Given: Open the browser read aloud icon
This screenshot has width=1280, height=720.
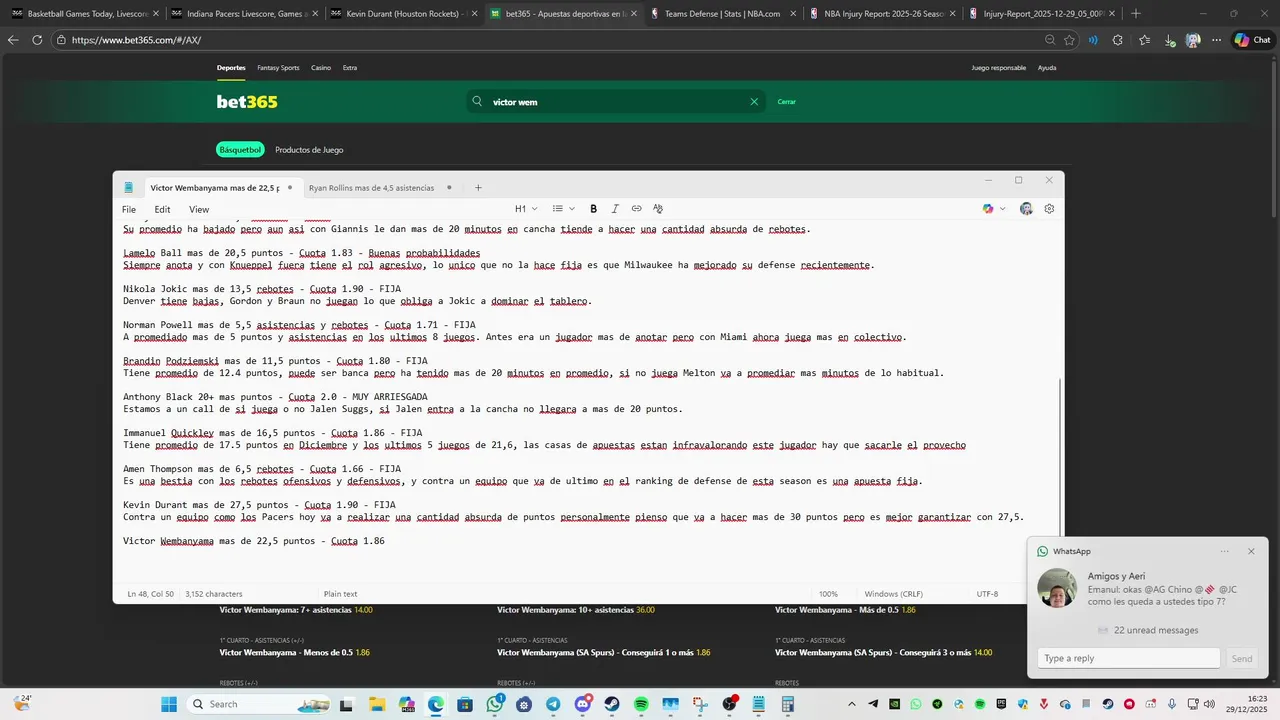Looking at the screenshot, I should pyautogui.click(x=1092, y=40).
